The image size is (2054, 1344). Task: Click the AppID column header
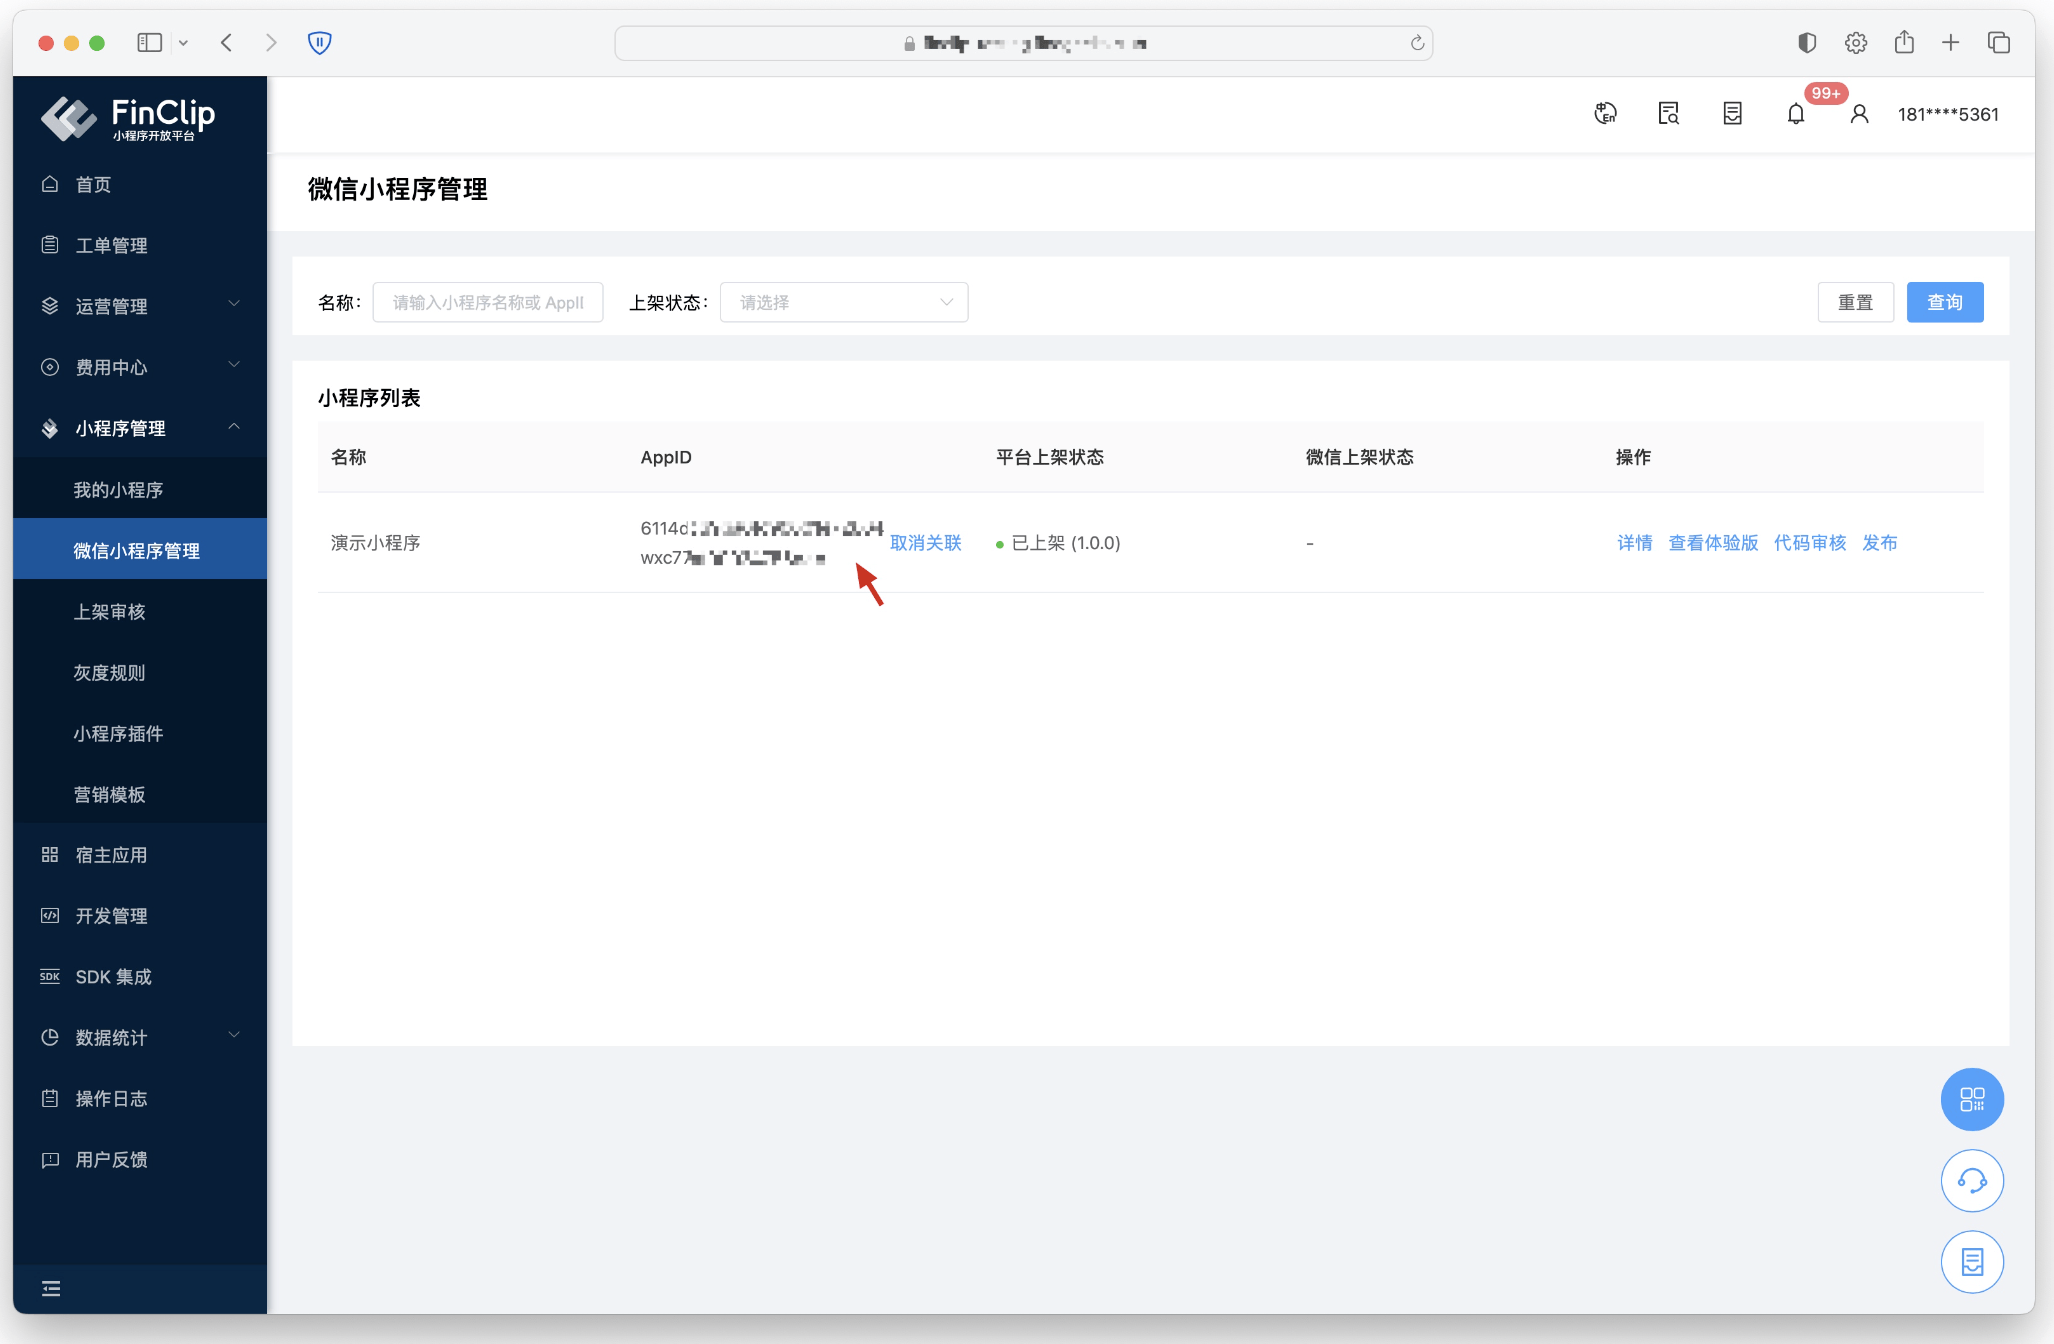click(666, 457)
